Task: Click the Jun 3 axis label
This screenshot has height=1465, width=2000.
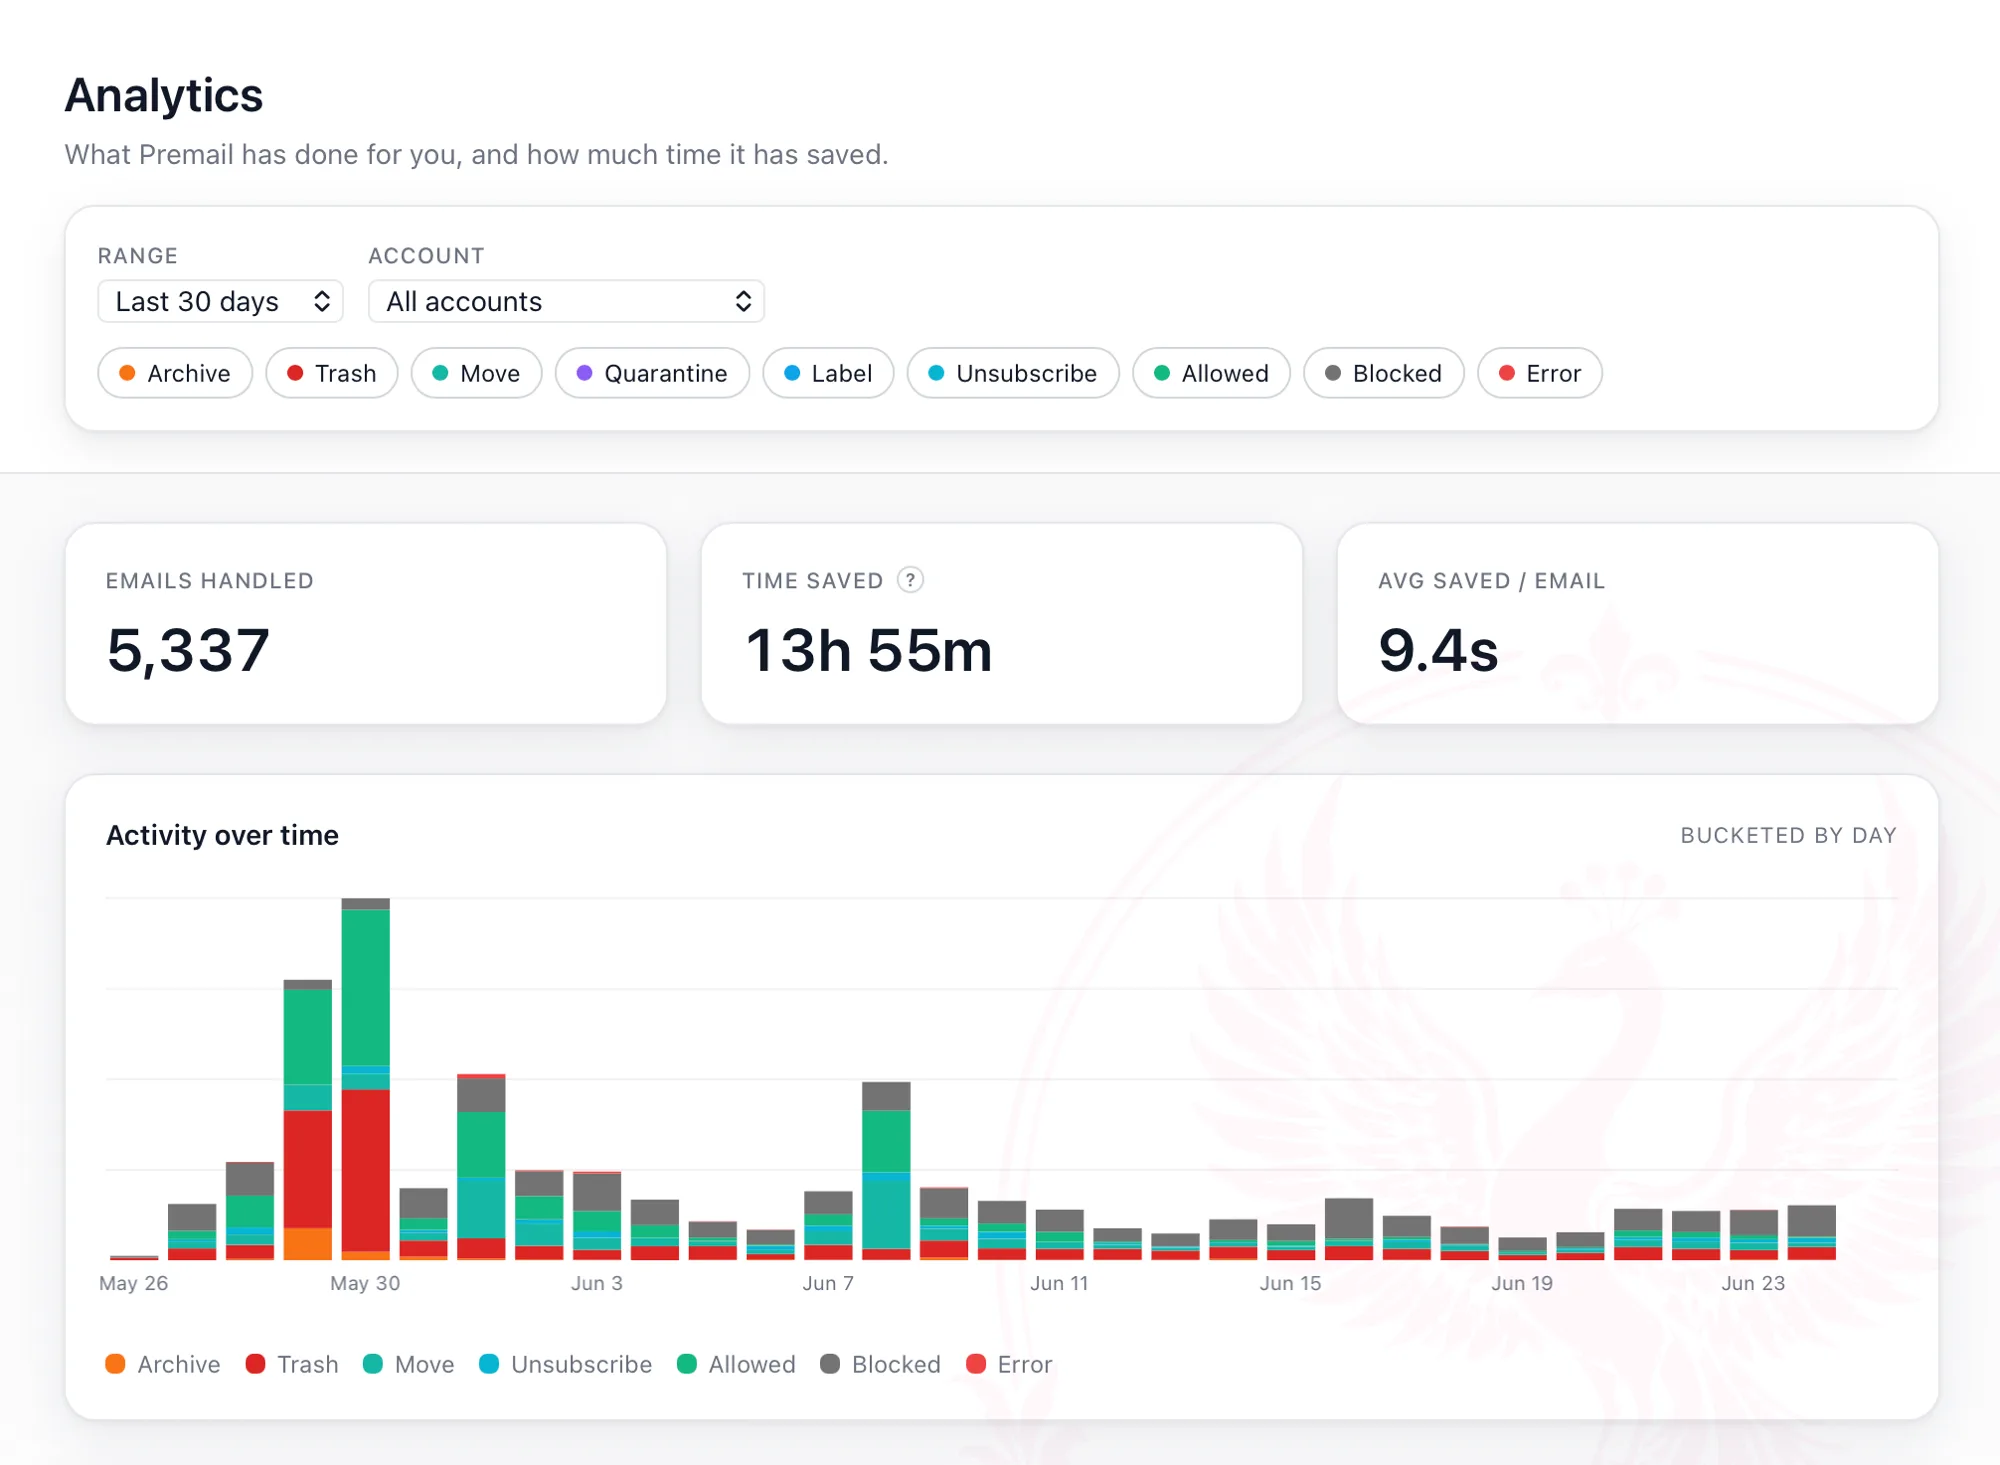Action: (x=597, y=1283)
